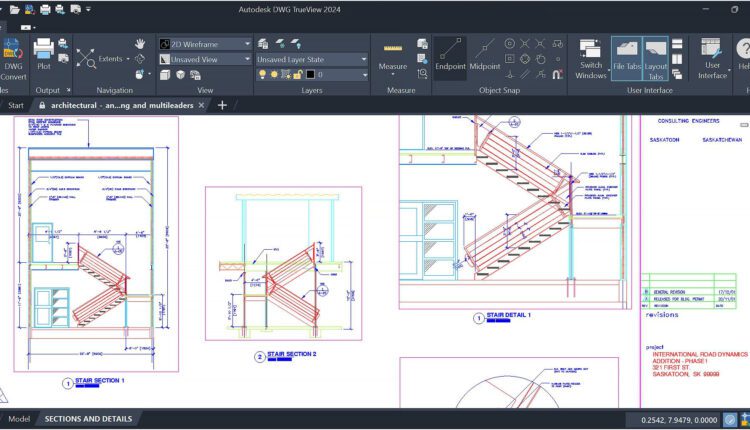Toggle the Perpendicular object snap
The image size is (750, 430).
(x=510, y=74)
